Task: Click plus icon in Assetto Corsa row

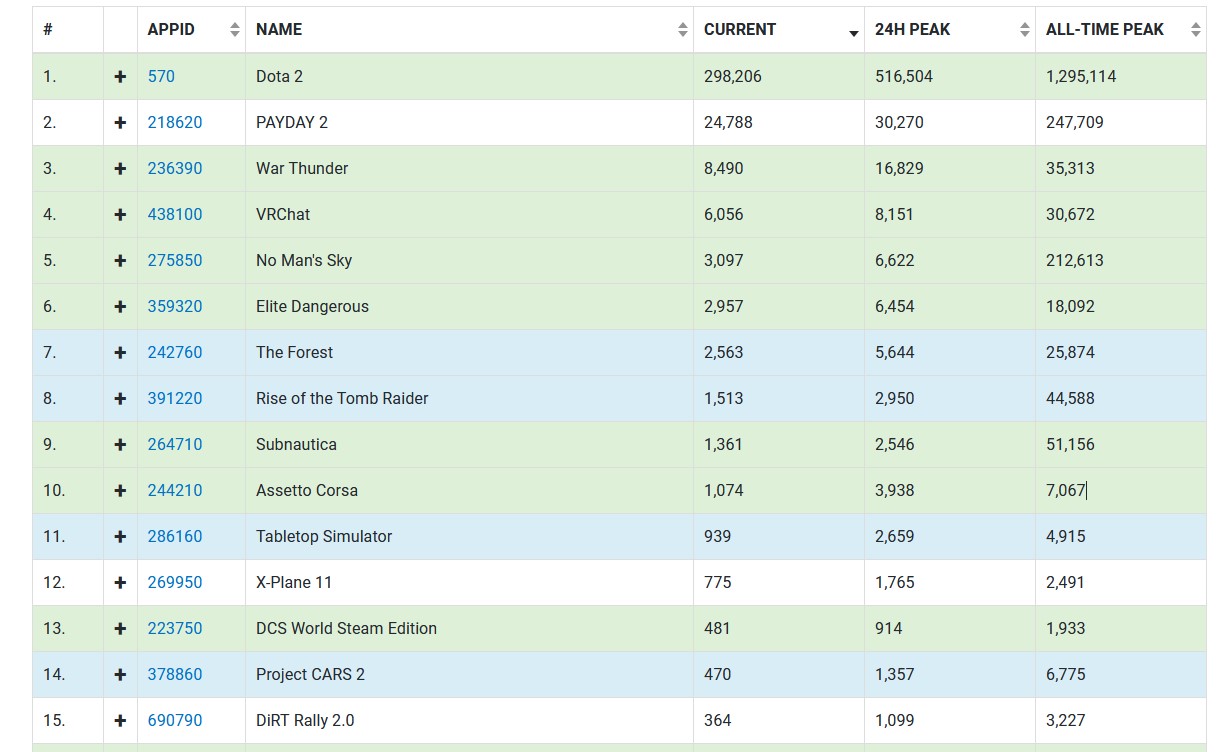Action: click(120, 490)
